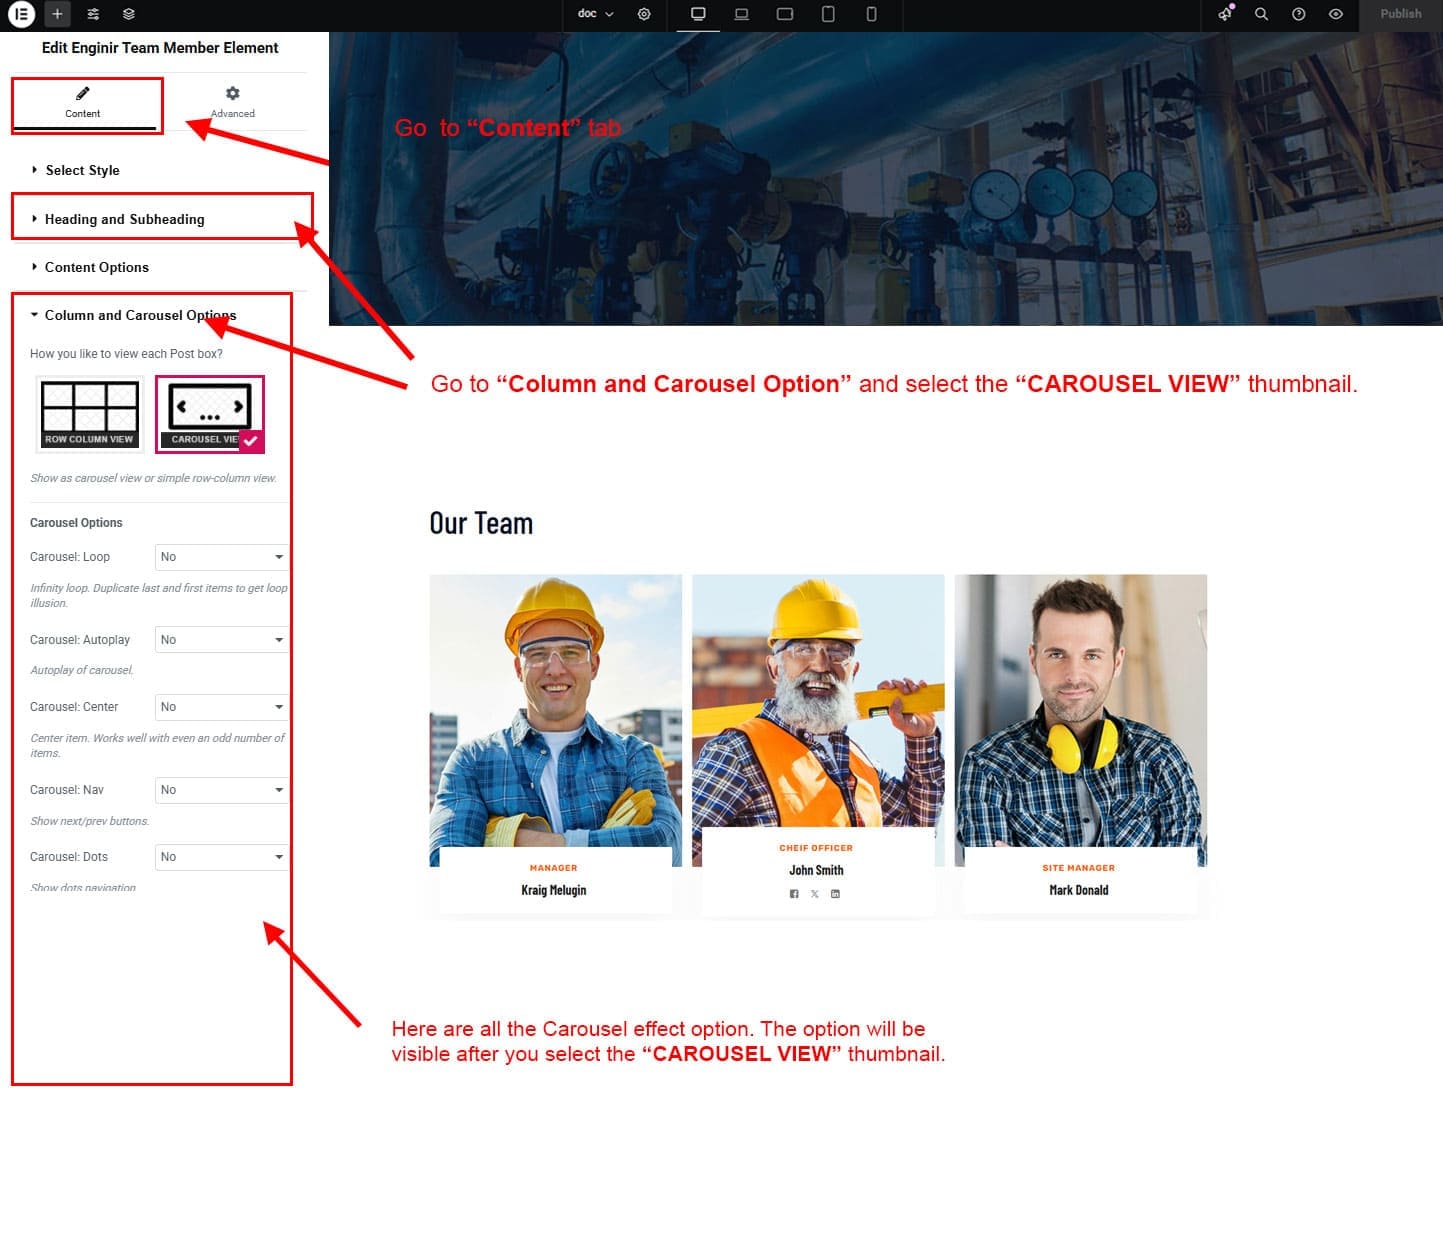Viewport: 1443px width, 1249px height.
Task: Open the Finder search icon
Action: (1261, 14)
